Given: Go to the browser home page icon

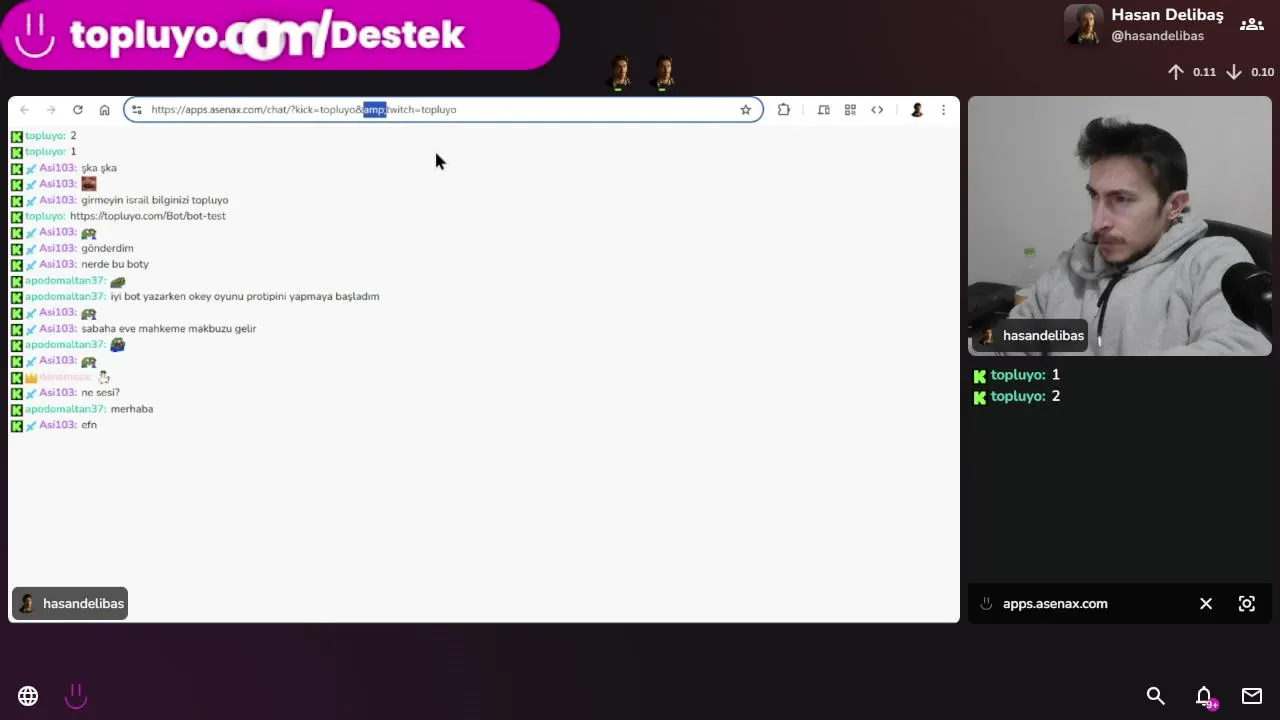Looking at the screenshot, I should [104, 110].
